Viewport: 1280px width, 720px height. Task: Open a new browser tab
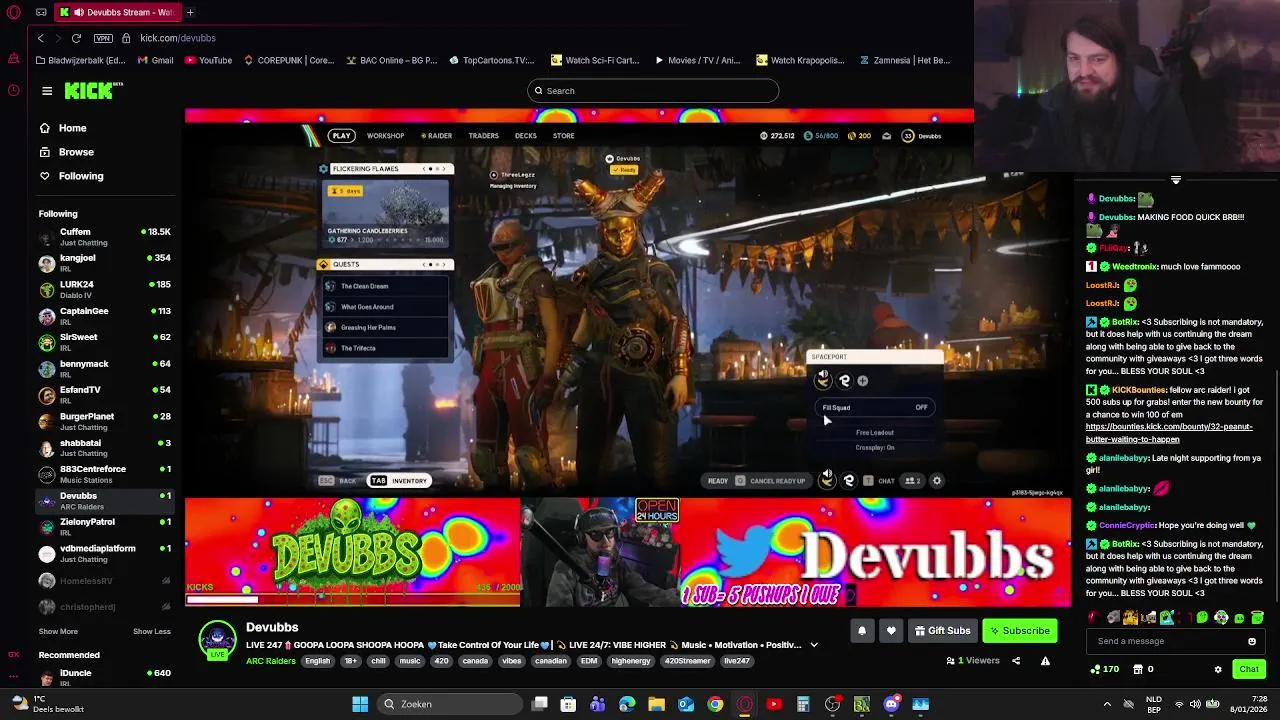coord(190,12)
